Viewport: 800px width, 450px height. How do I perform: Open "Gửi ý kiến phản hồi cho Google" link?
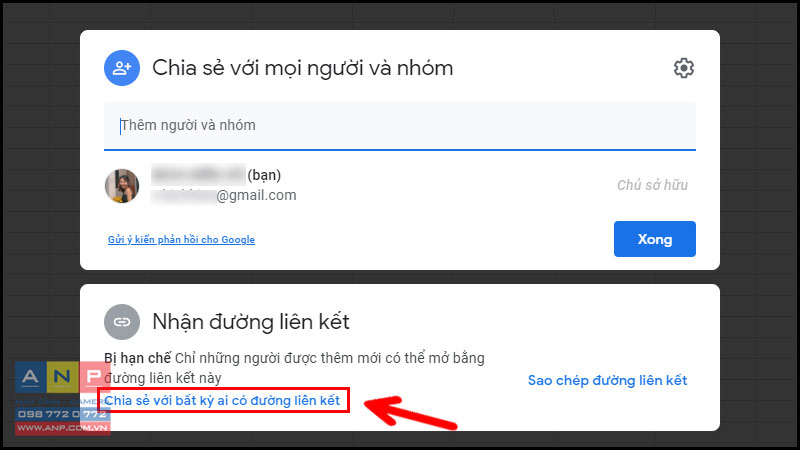[181, 239]
